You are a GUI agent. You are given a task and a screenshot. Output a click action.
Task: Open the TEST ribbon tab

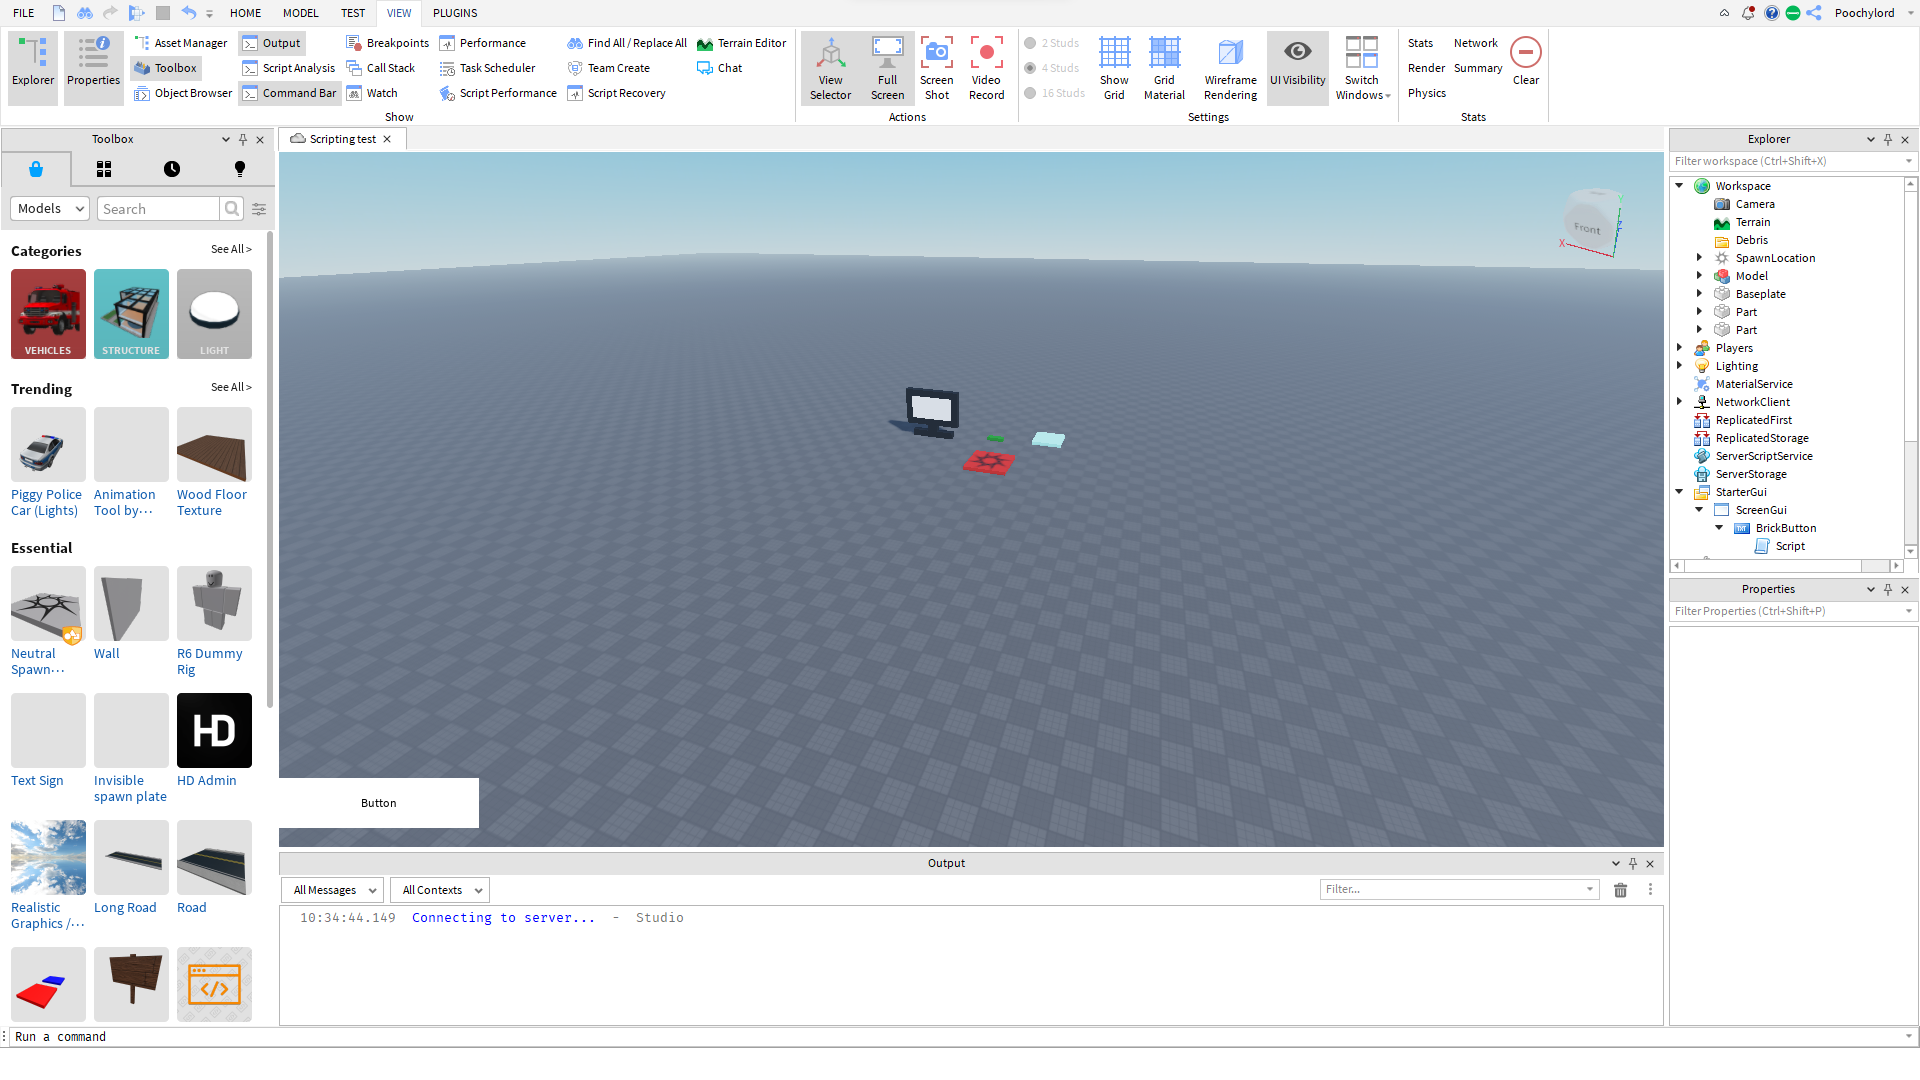point(353,13)
